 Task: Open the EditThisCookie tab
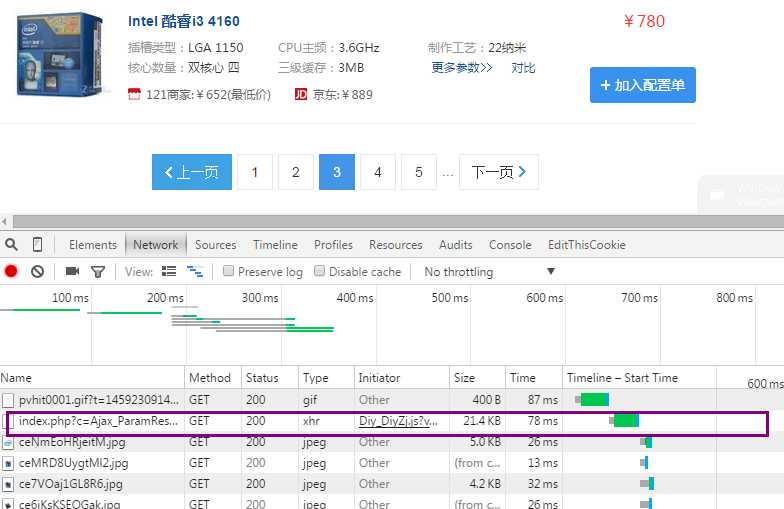click(x=586, y=244)
